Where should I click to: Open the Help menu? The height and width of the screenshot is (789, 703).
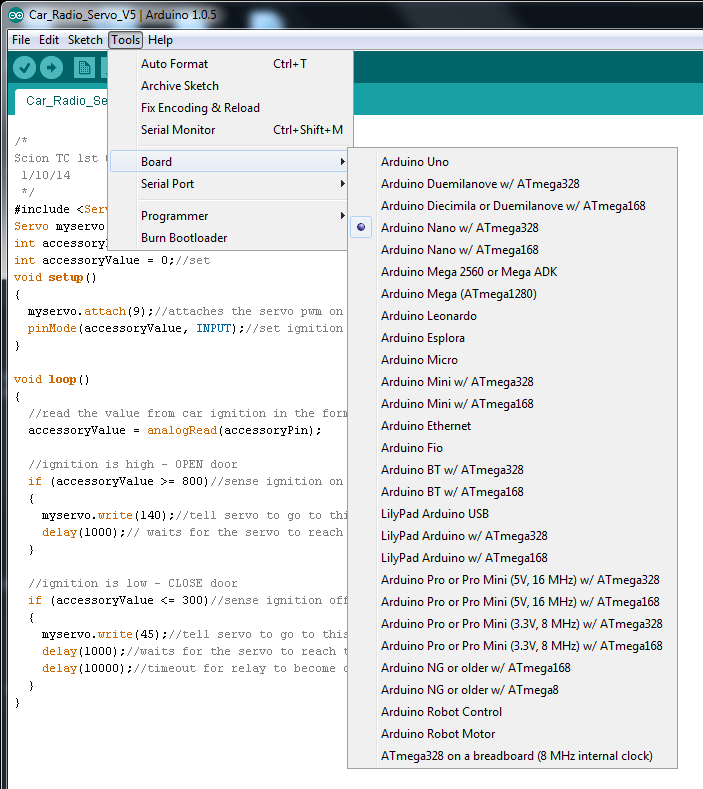160,40
